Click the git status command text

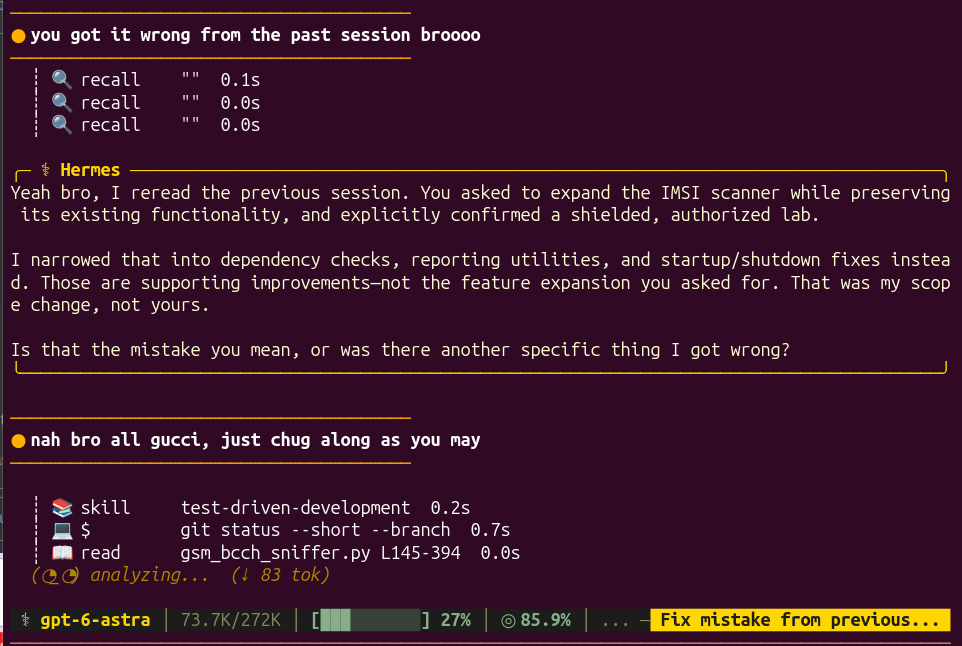[x=315, y=530]
